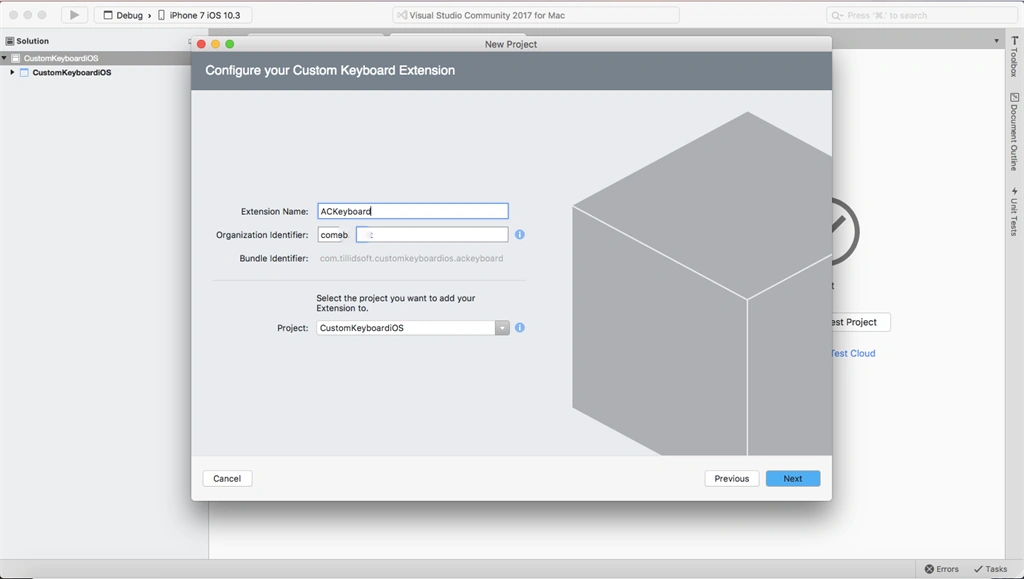1024x579 pixels.
Task: Expand the CustomKeyboardiOS project tree node
Action: (x=12, y=72)
